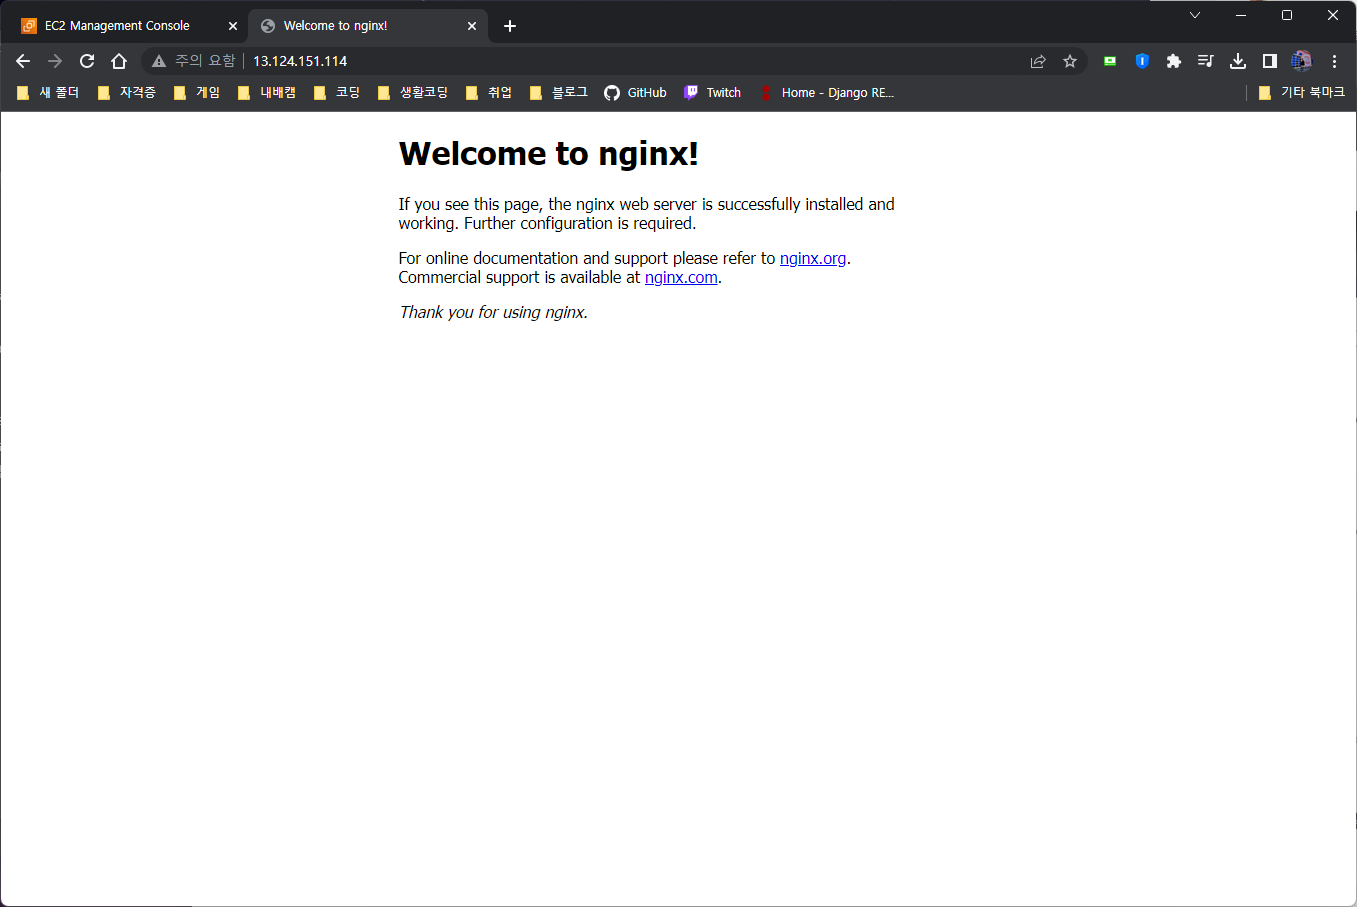Open the GitHub bookmark
1357x907 pixels.
tap(635, 93)
